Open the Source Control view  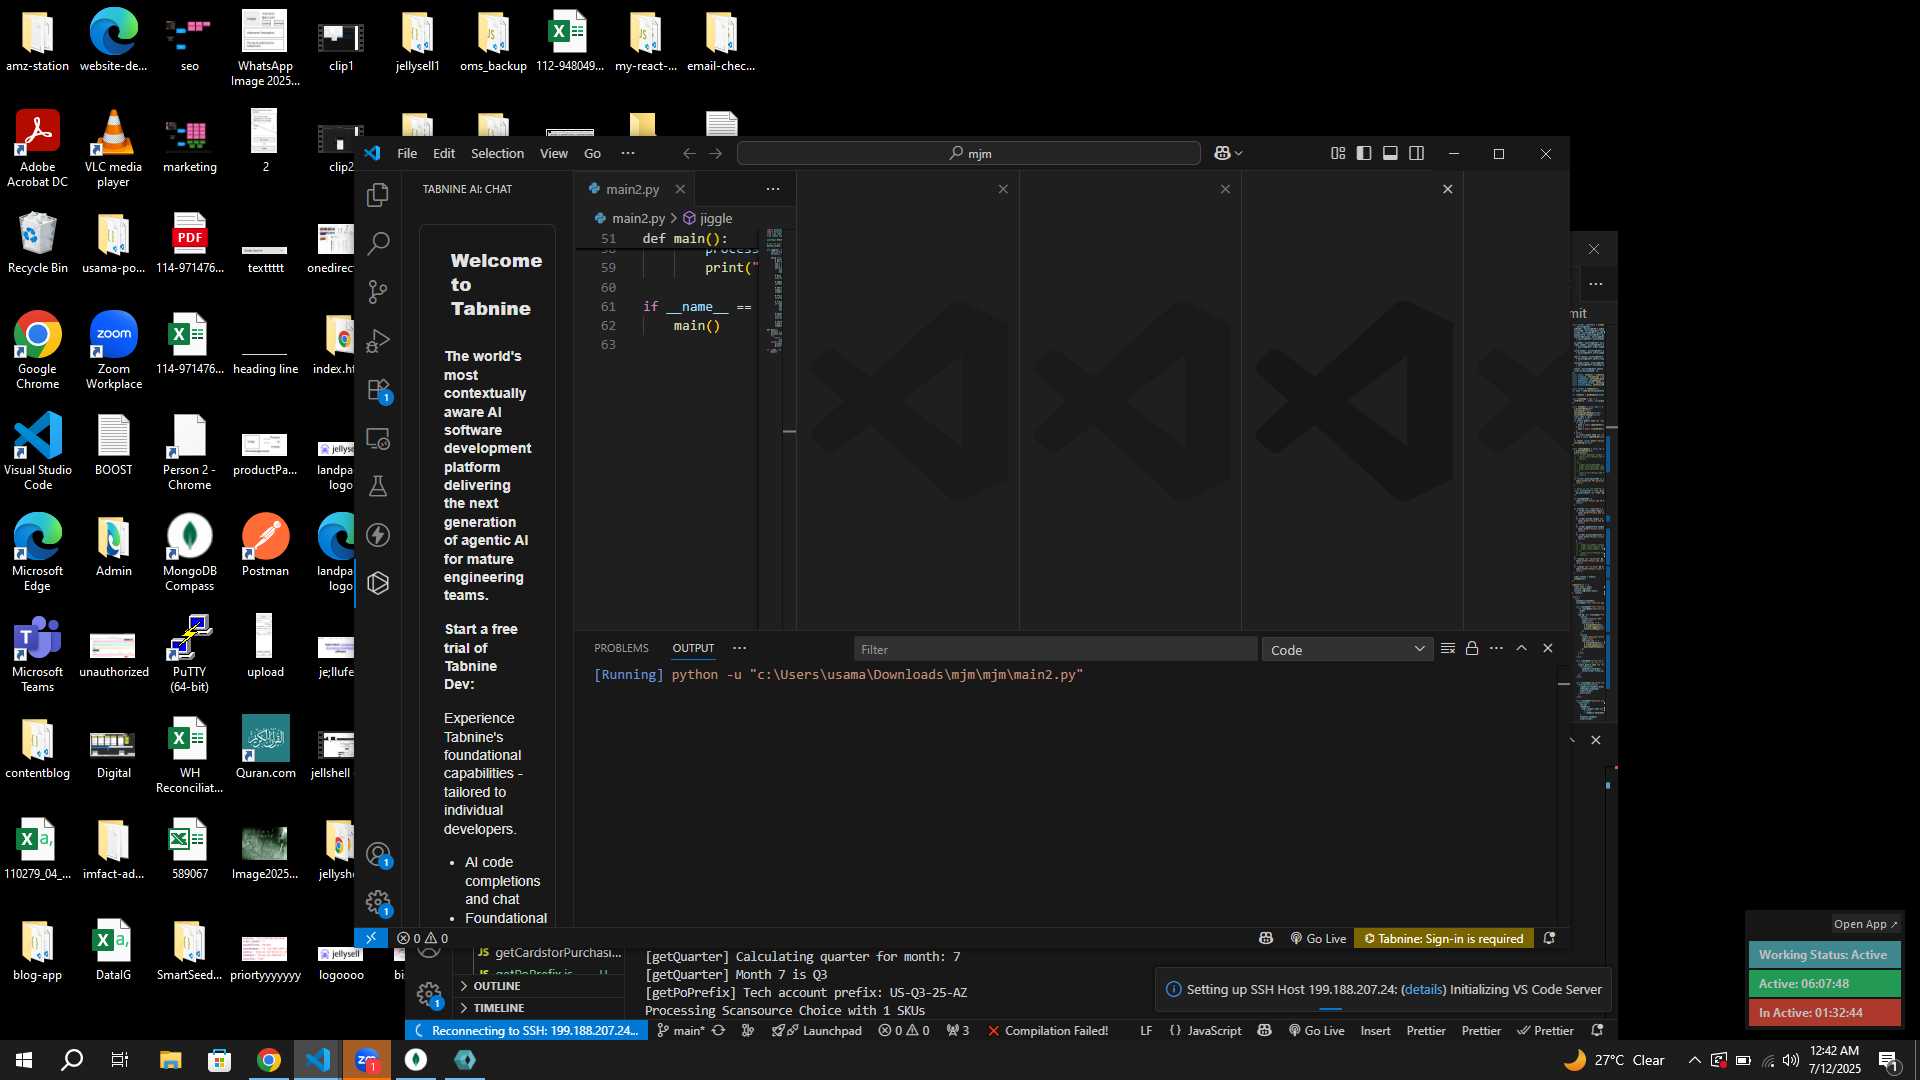tap(378, 292)
